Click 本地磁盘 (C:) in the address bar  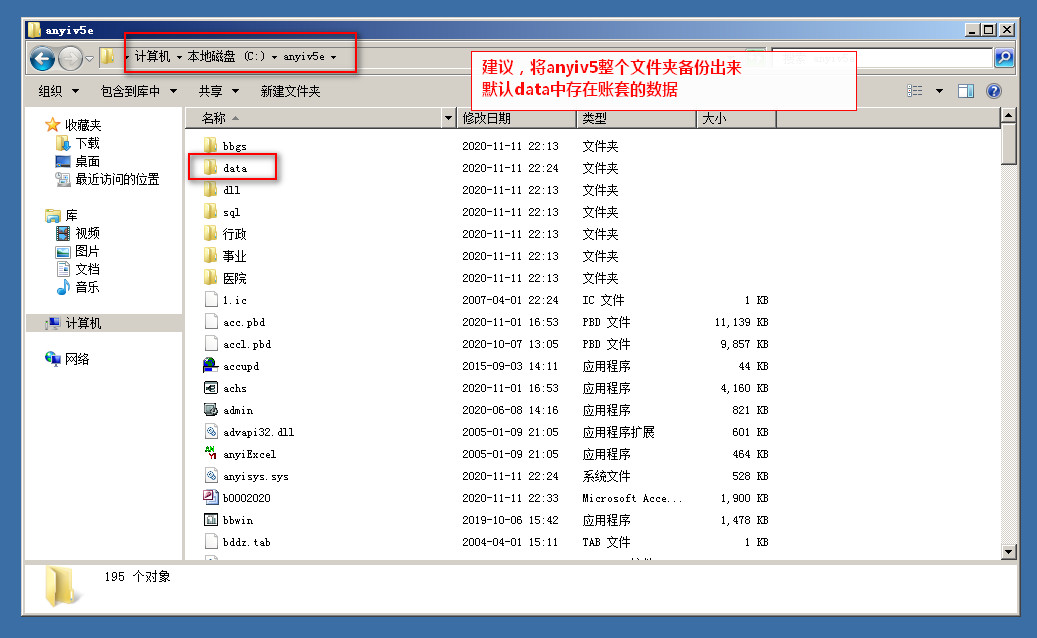click(x=225, y=57)
